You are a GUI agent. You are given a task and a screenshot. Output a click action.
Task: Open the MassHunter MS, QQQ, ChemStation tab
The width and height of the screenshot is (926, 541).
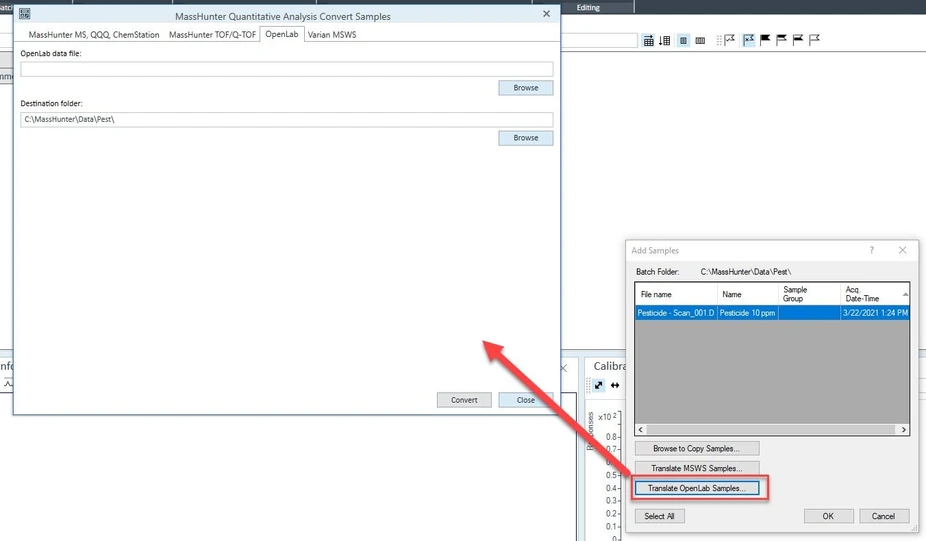(x=94, y=35)
